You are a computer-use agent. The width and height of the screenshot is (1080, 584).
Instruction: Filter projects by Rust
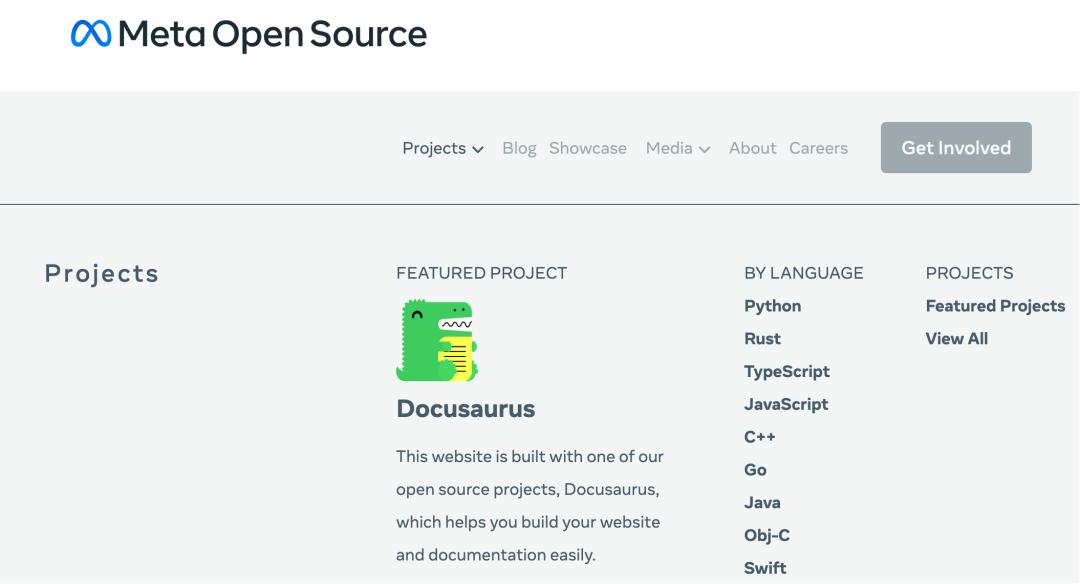tap(762, 339)
